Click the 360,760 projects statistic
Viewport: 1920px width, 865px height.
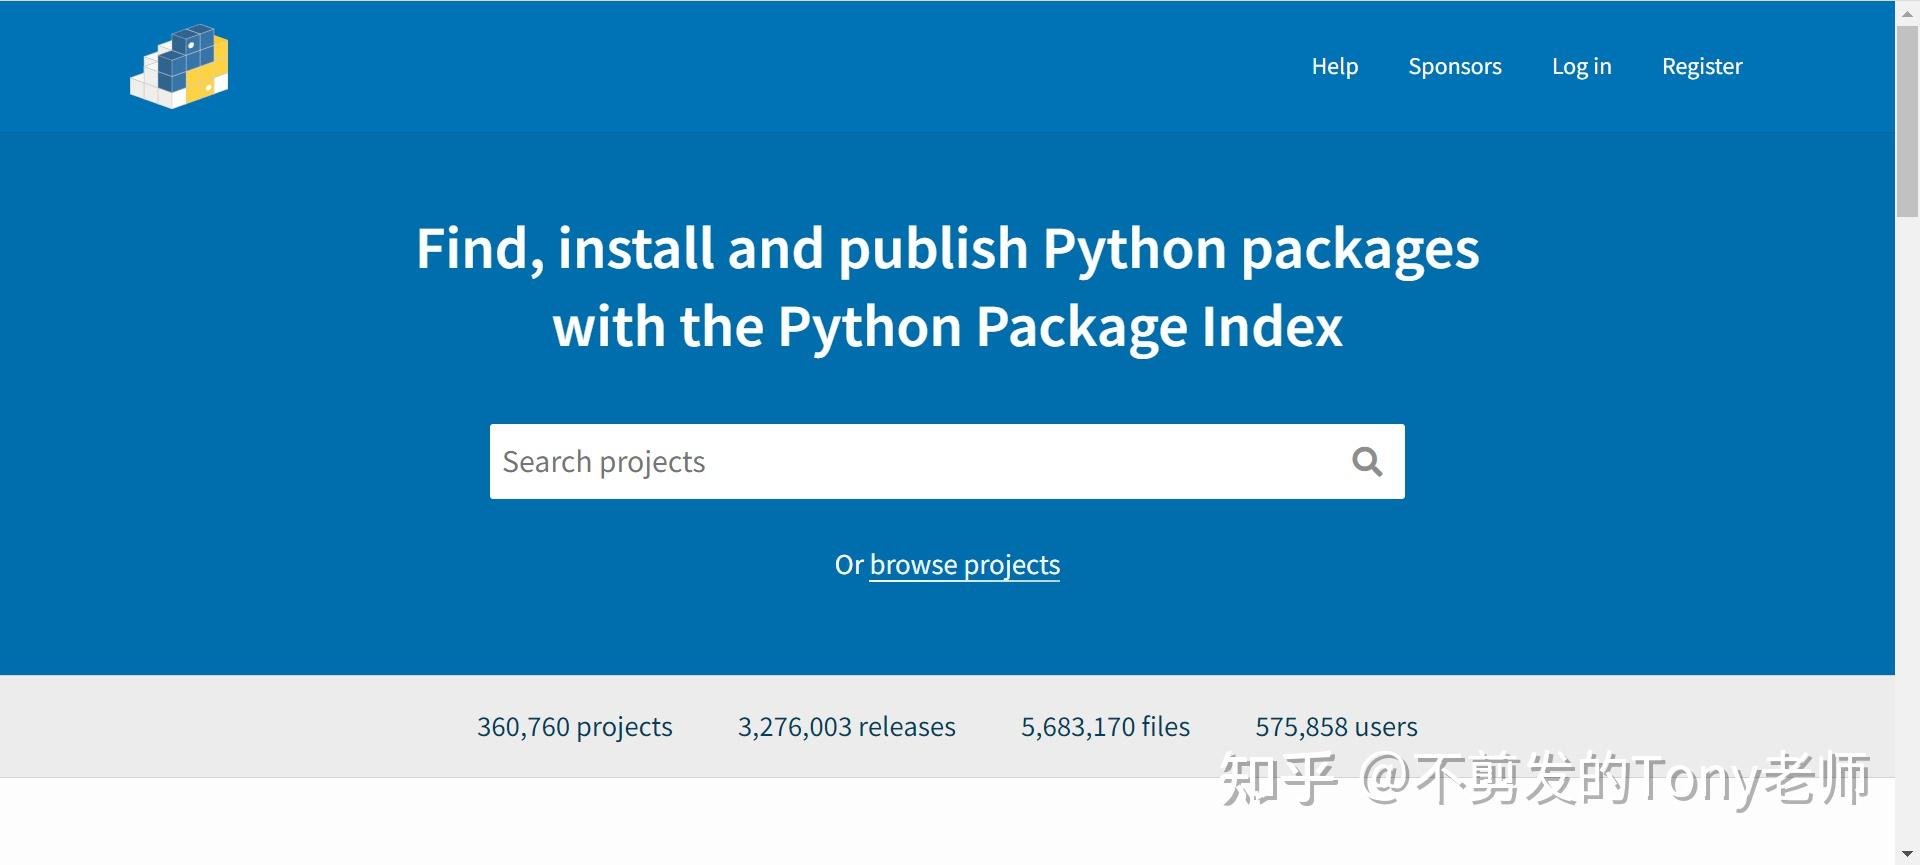point(574,727)
